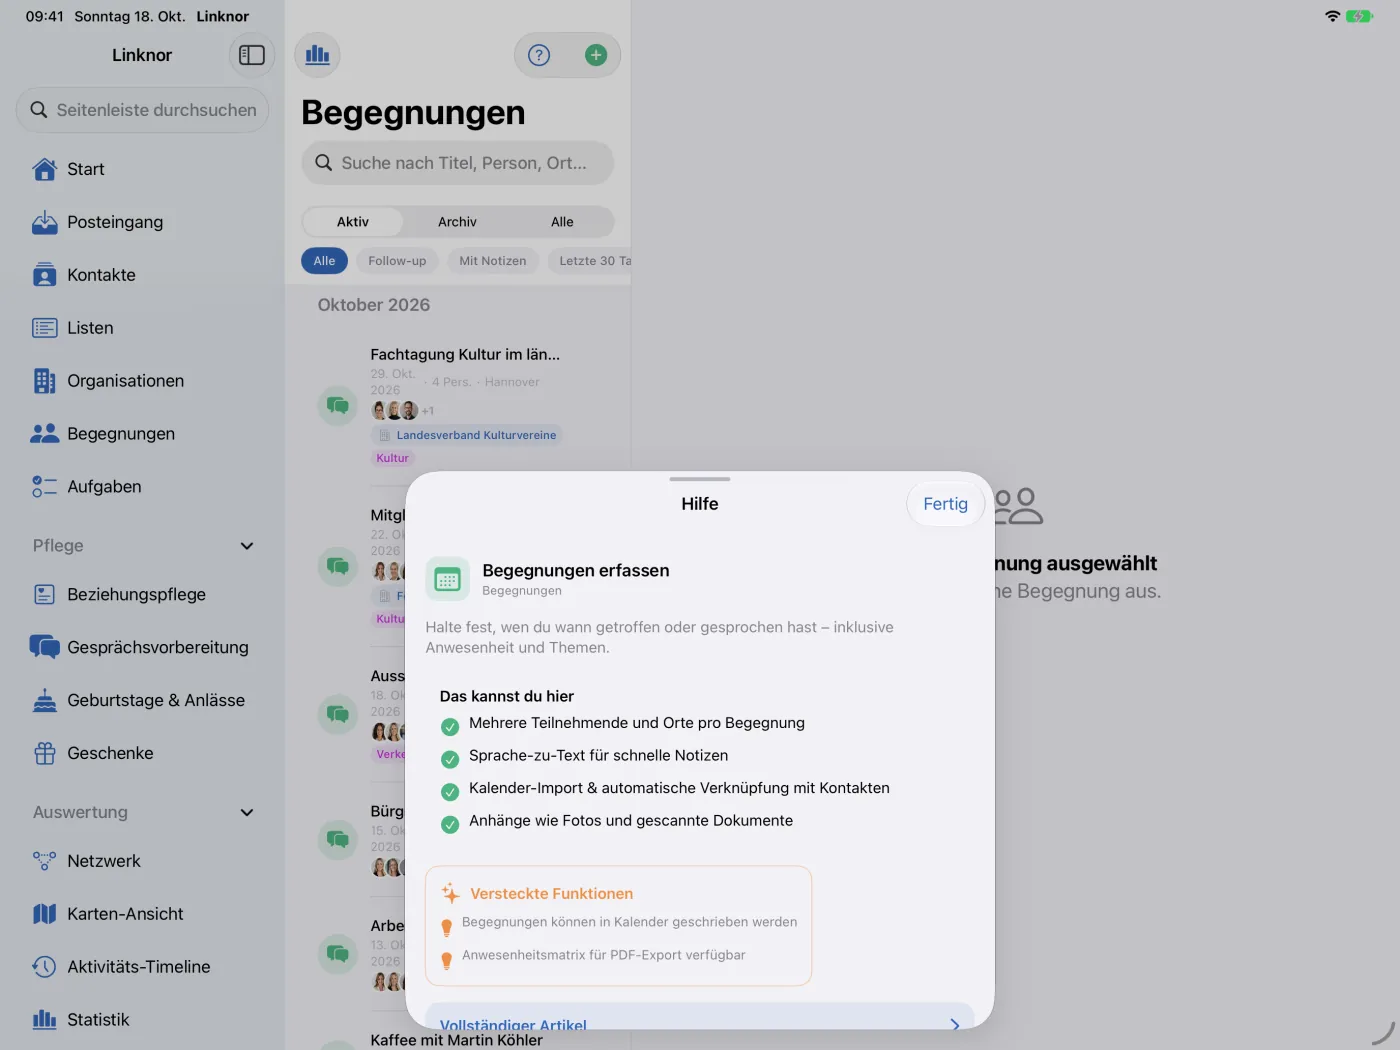Switch to the Alle segment tab
The height and width of the screenshot is (1050, 1400).
tap(562, 222)
